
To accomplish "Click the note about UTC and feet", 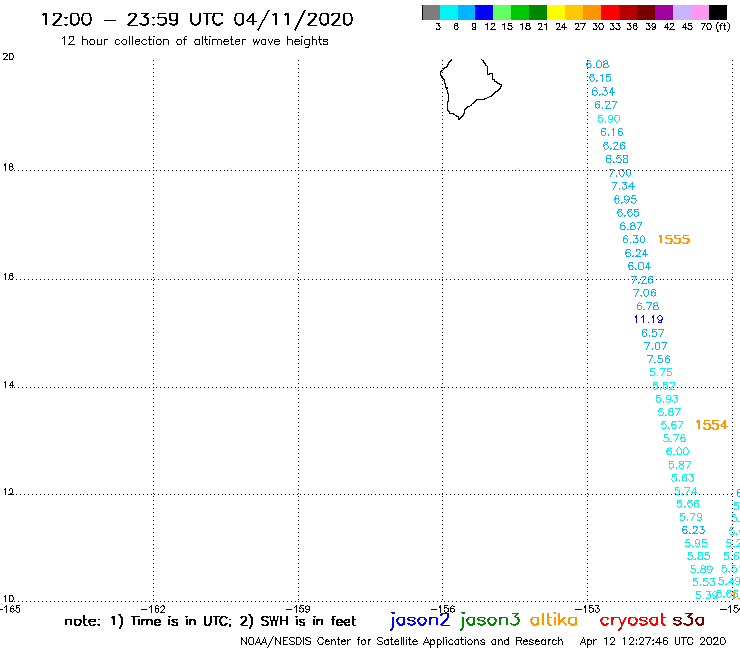I will click(x=210, y=621).
